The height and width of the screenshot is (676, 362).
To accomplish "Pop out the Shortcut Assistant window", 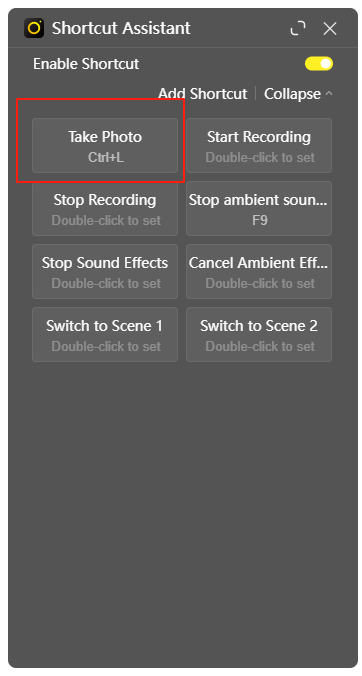I will 298,28.
